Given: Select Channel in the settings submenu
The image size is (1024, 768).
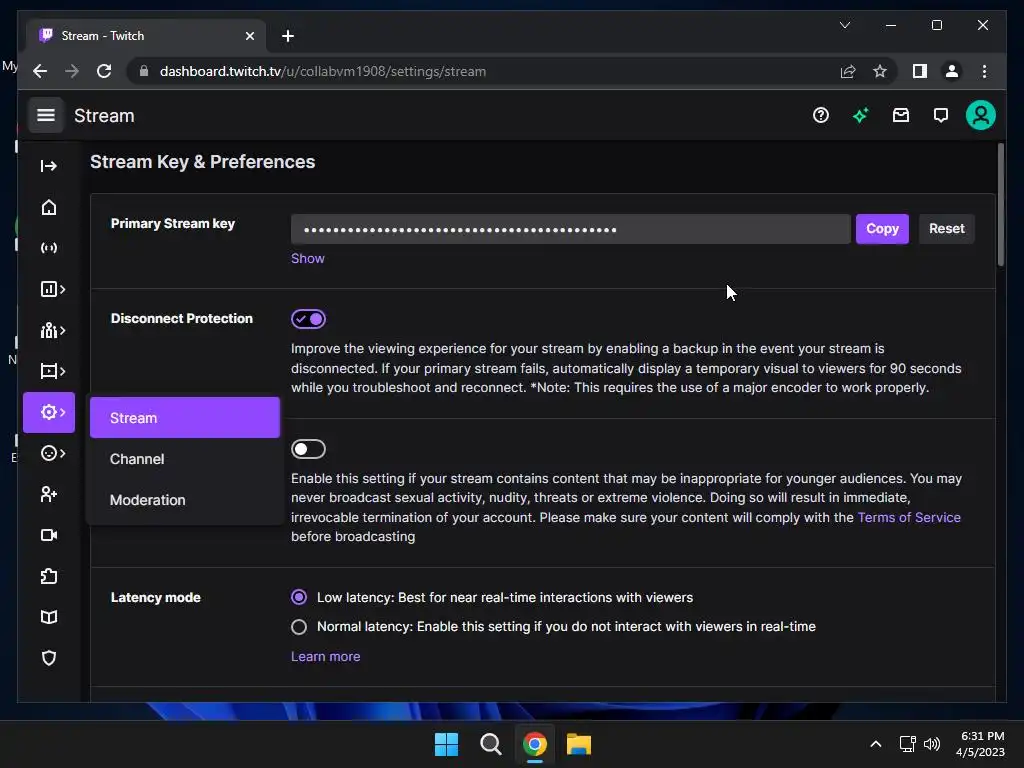Looking at the screenshot, I should 185,458.
